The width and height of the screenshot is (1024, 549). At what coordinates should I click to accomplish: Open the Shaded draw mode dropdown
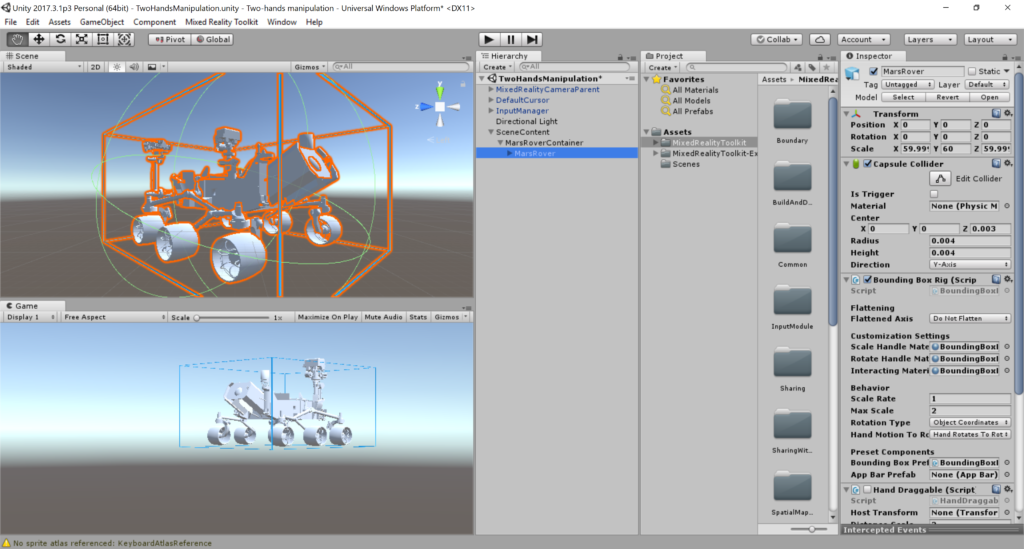(43, 67)
